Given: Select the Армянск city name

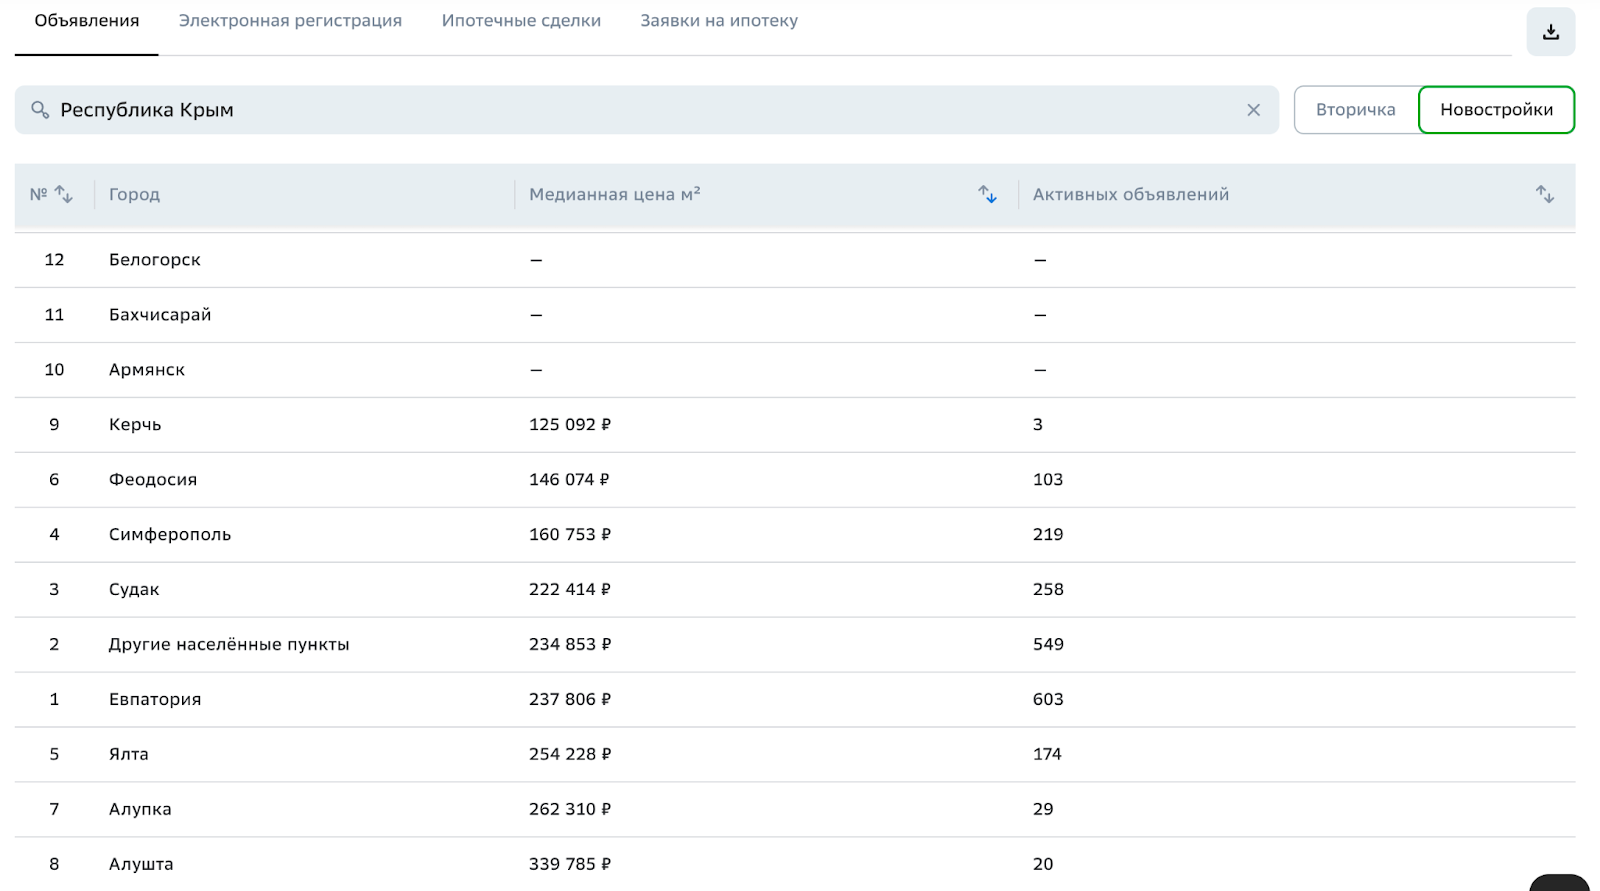Looking at the screenshot, I should (147, 370).
